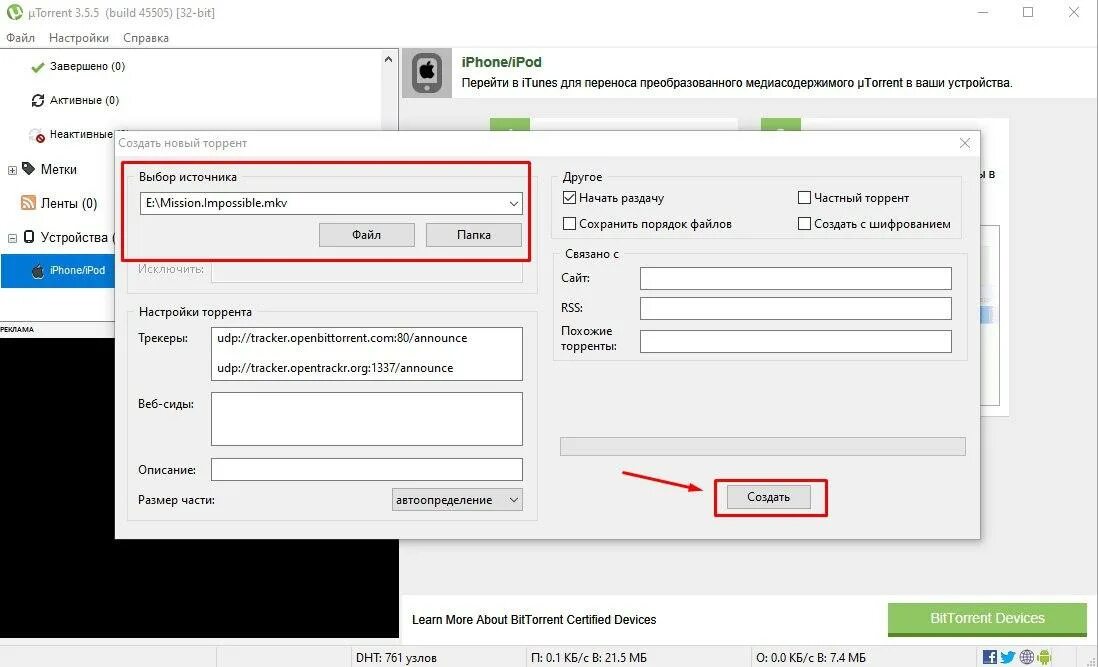Click the Папка source button
The width and height of the screenshot is (1098, 667).
[473, 235]
